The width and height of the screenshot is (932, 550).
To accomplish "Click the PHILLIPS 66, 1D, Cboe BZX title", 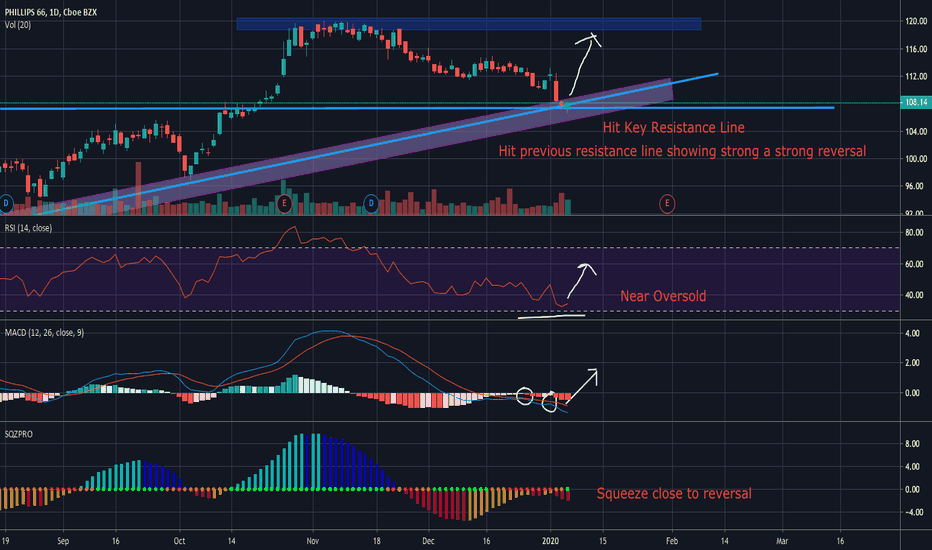I will tap(51, 12).
